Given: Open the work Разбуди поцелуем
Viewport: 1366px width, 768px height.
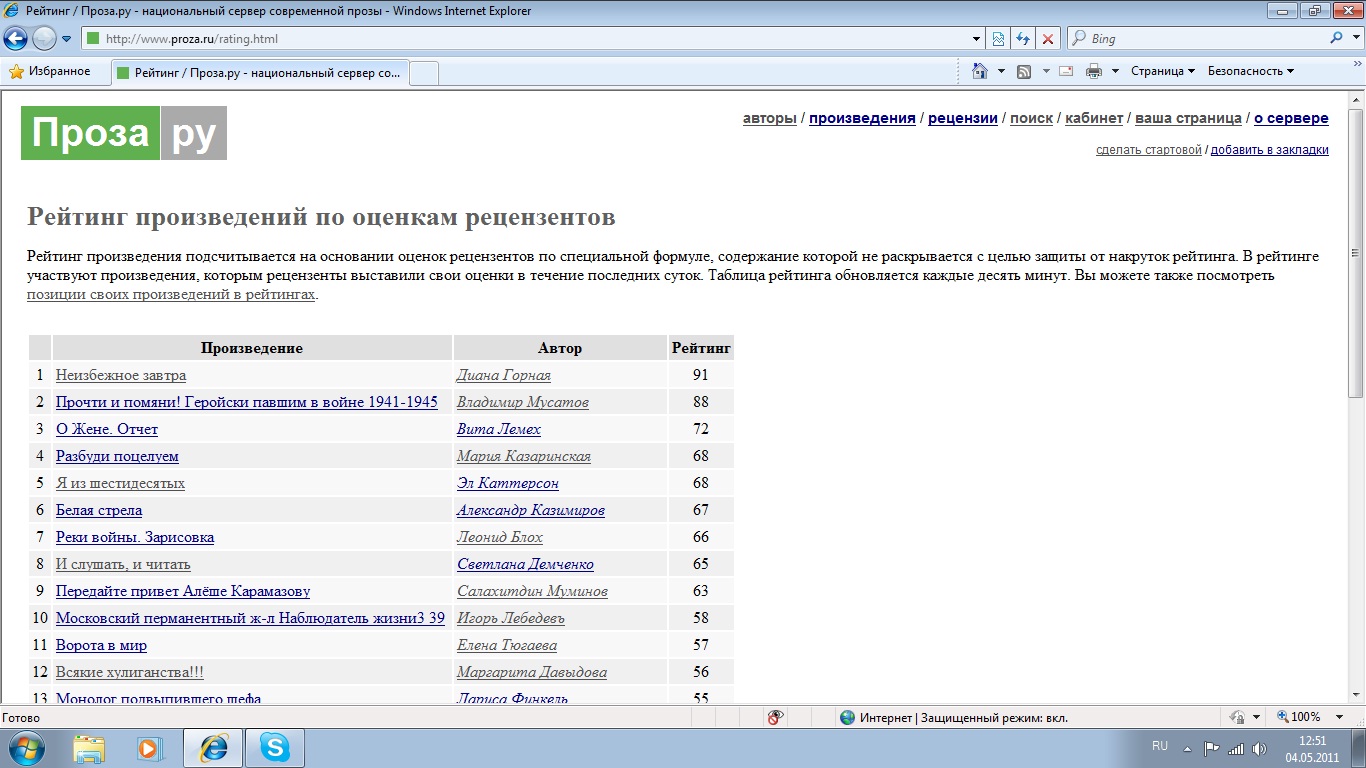Looking at the screenshot, I should coord(117,456).
